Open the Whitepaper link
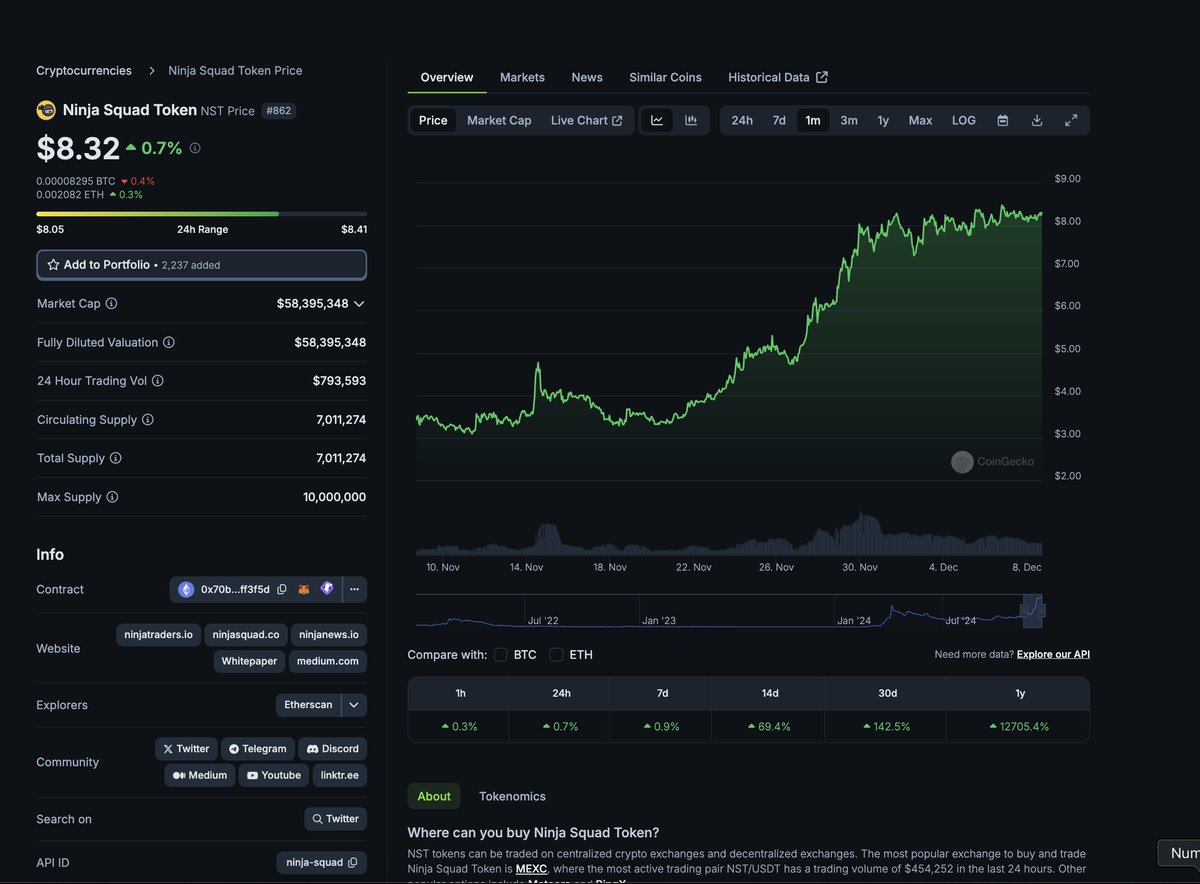This screenshot has width=1200, height=884. pos(249,661)
